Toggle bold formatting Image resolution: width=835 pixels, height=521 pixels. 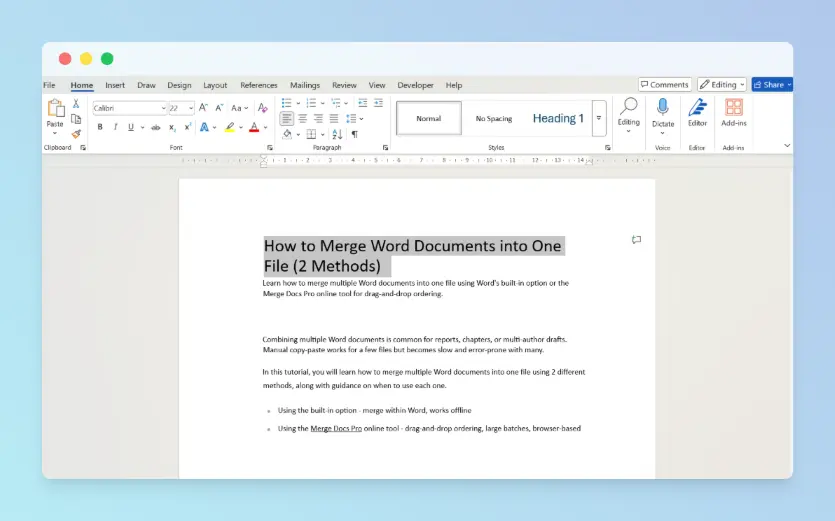[100, 127]
